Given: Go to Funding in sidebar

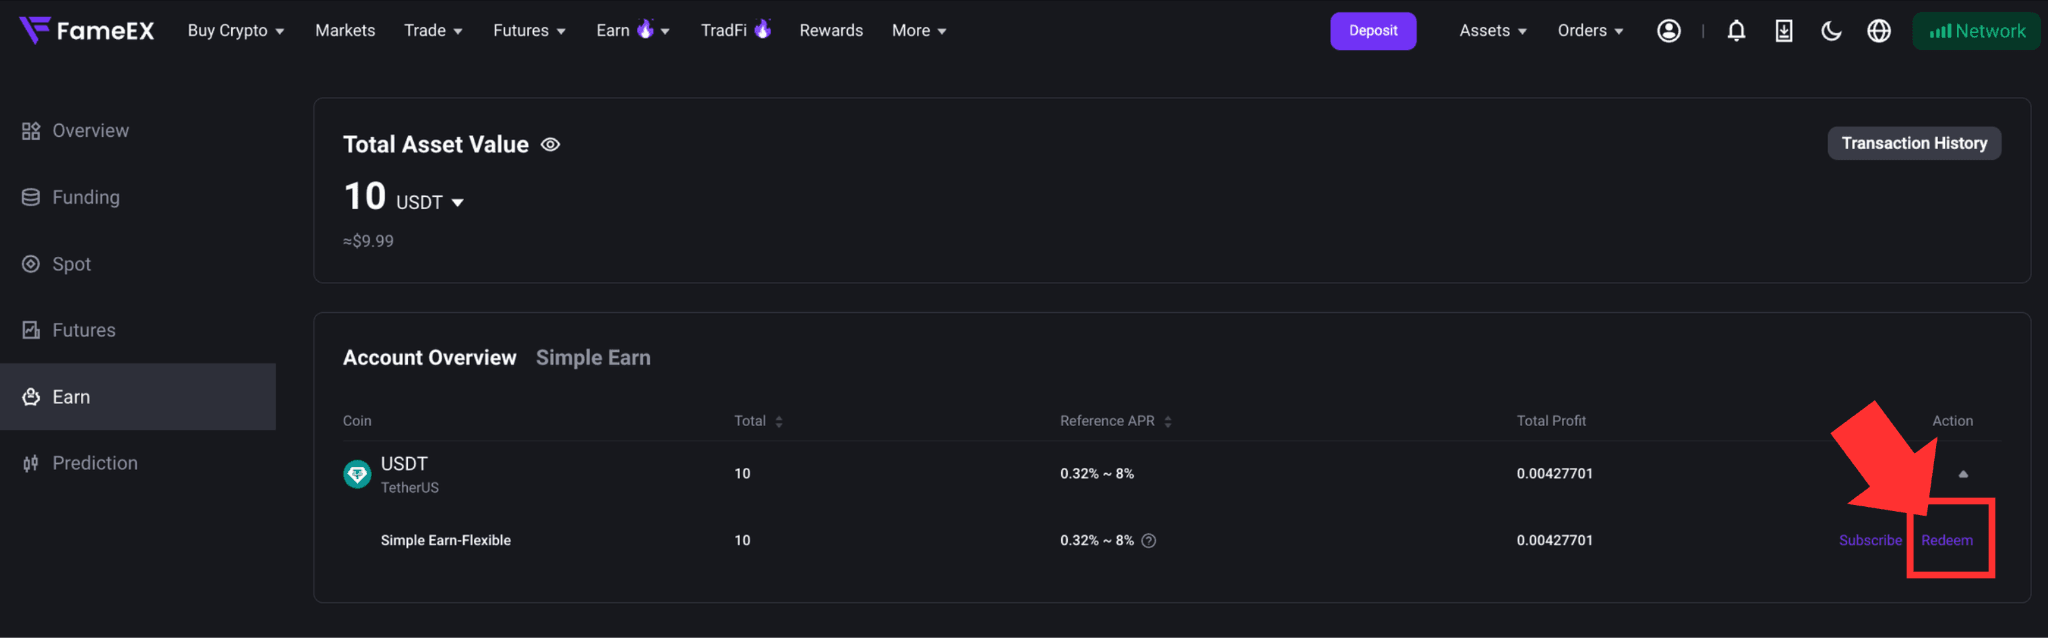Looking at the screenshot, I should [x=86, y=197].
